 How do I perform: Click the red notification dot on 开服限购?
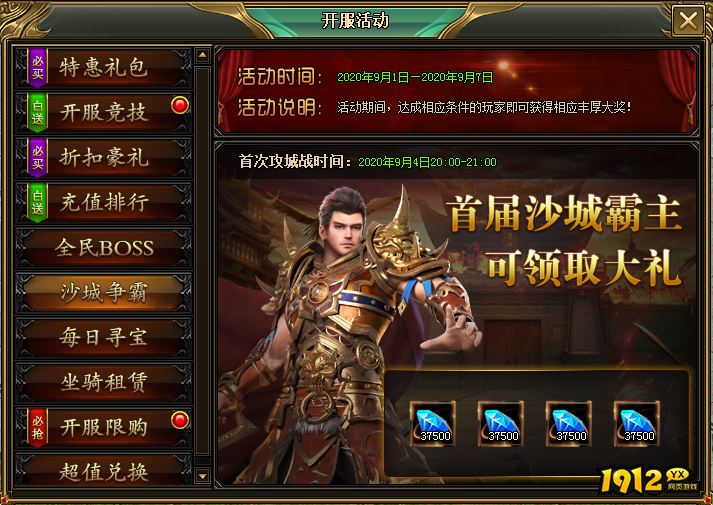tap(180, 420)
